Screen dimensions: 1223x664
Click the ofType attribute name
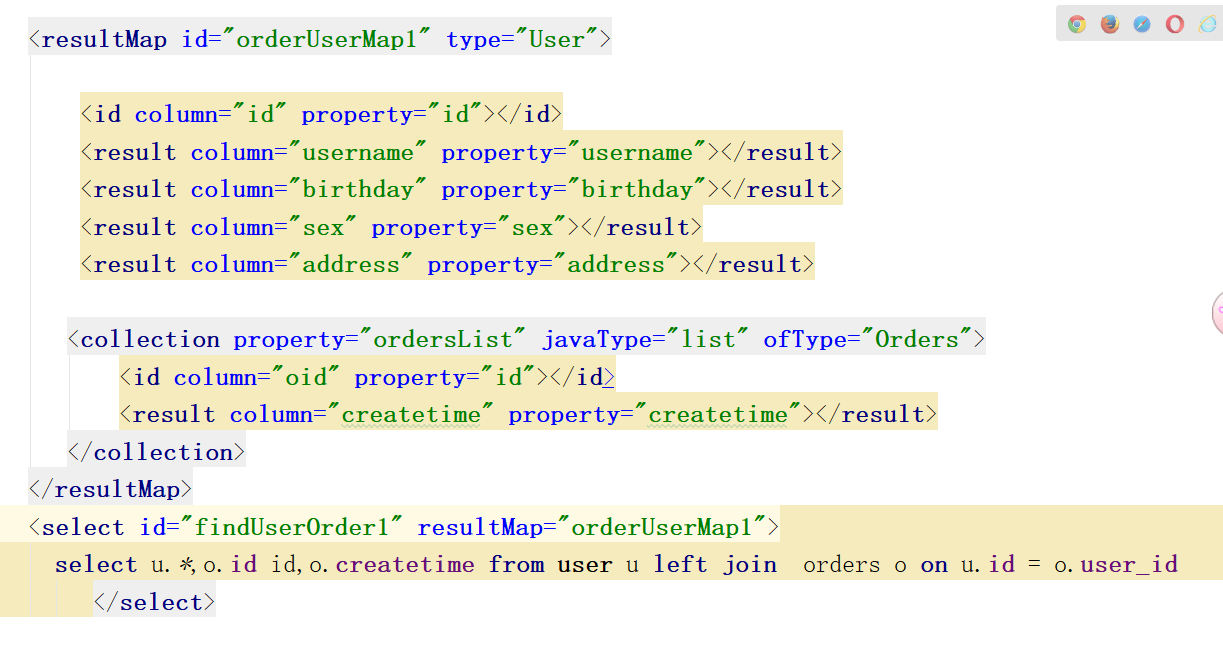[805, 340]
